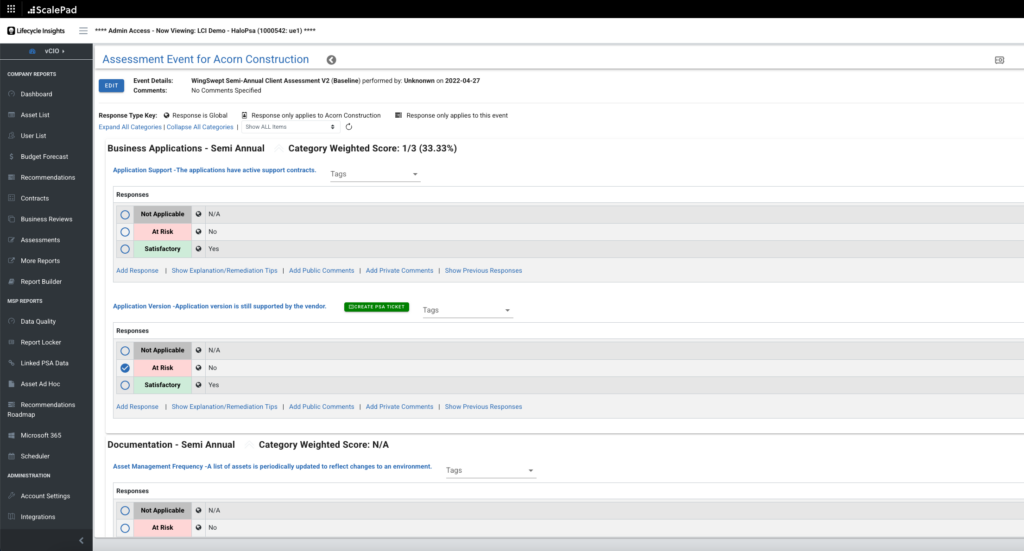Viewport: 1024px width, 551px height.
Task: Click the Contracts sidebar icon
Action: 11,198
